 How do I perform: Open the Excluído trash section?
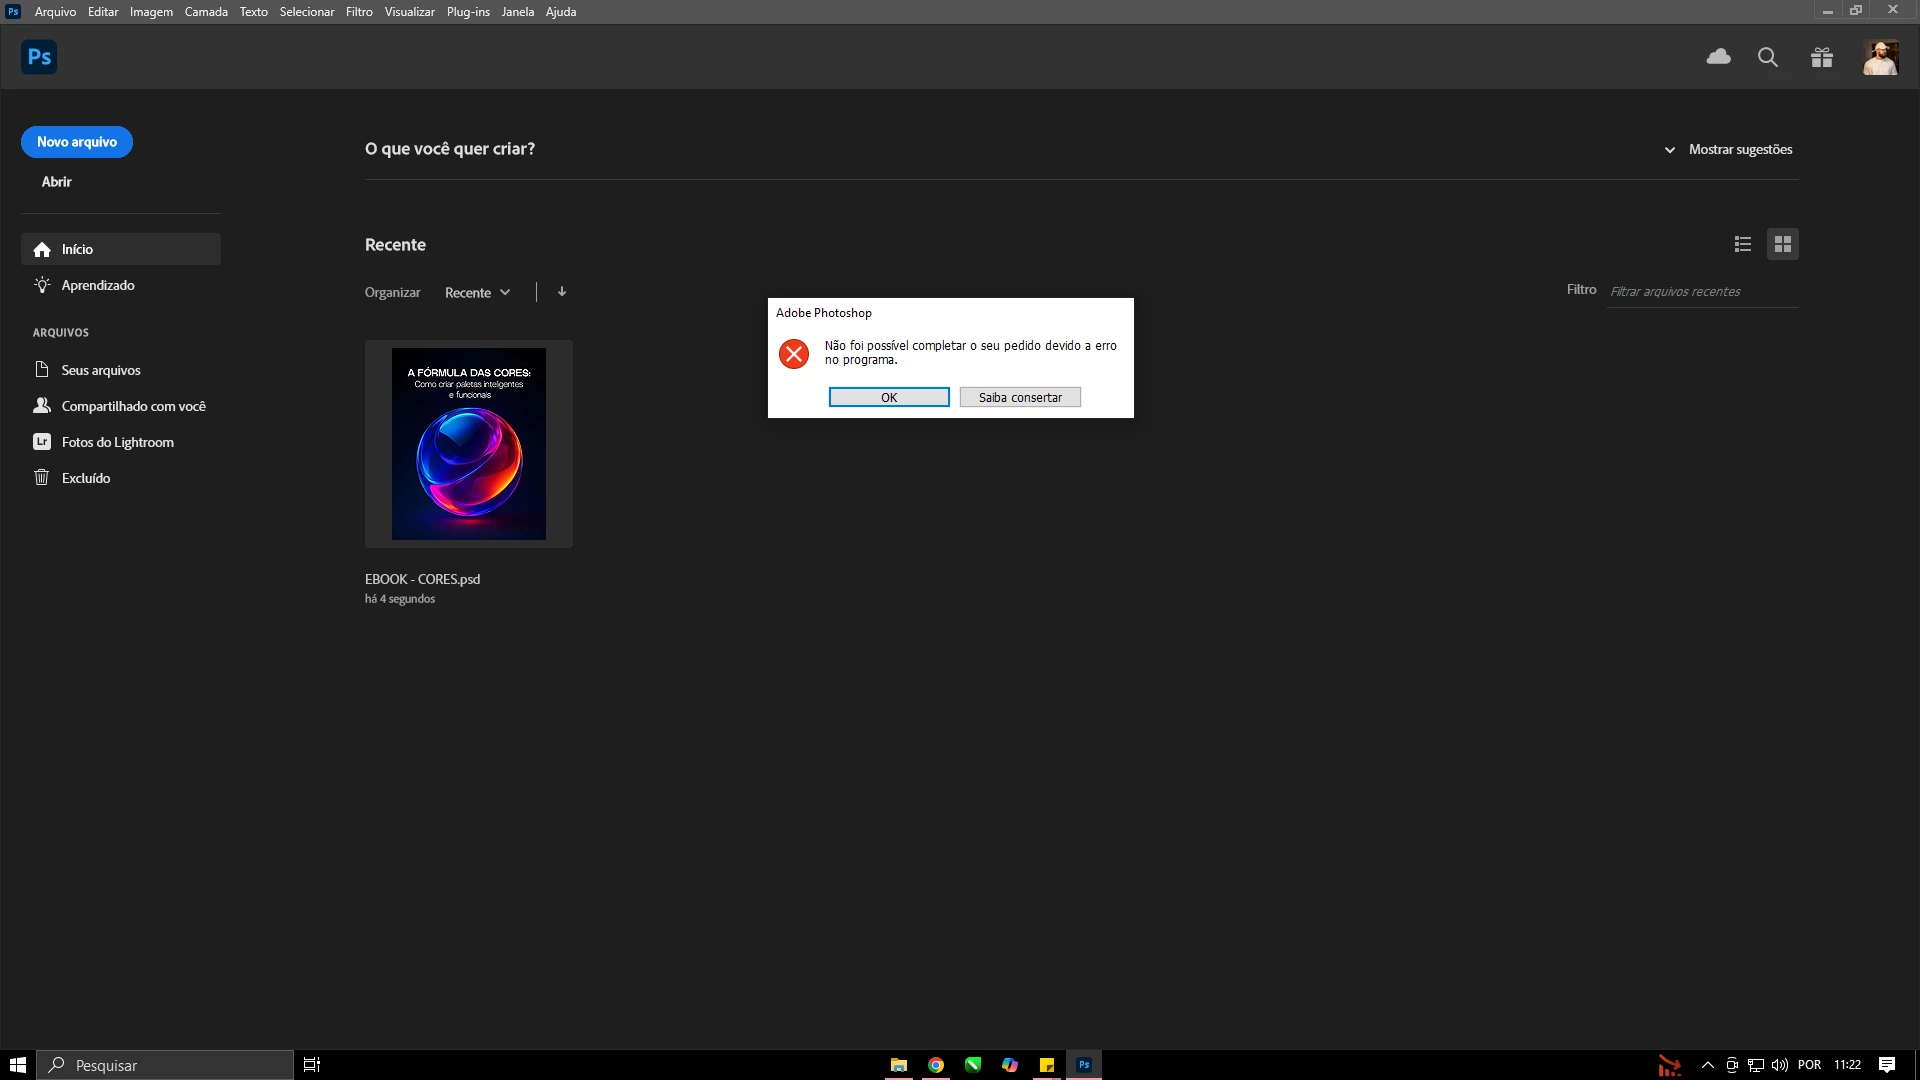[x=86, y=478]
